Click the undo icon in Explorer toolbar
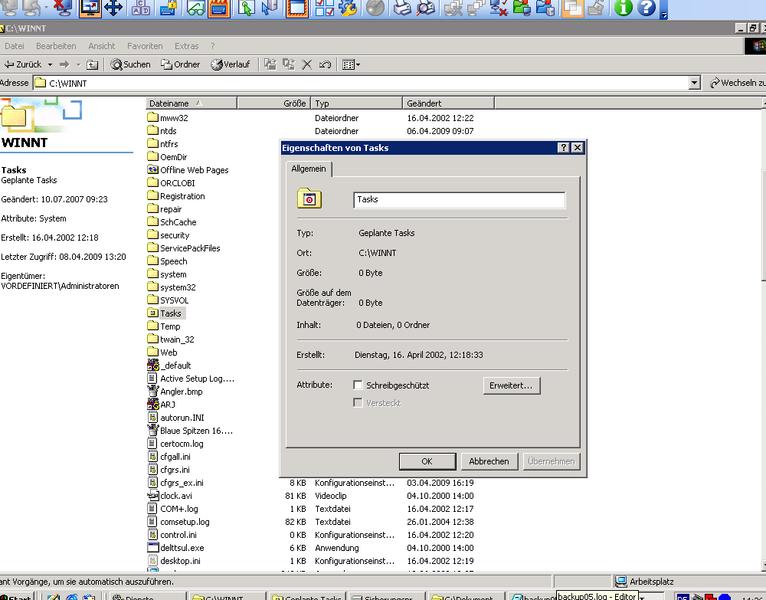 (325, 64)
